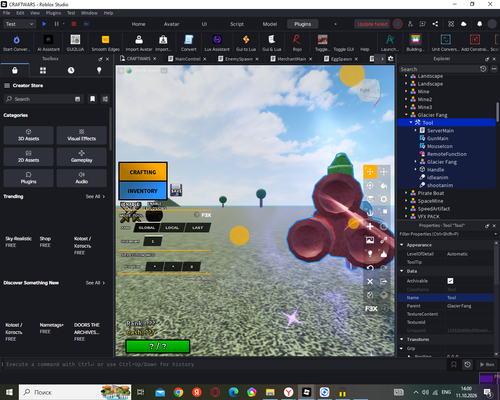This screenshot has height=400, width=500.
Task: Open the Test mode dropdown
Action: (x=19, y=24)
